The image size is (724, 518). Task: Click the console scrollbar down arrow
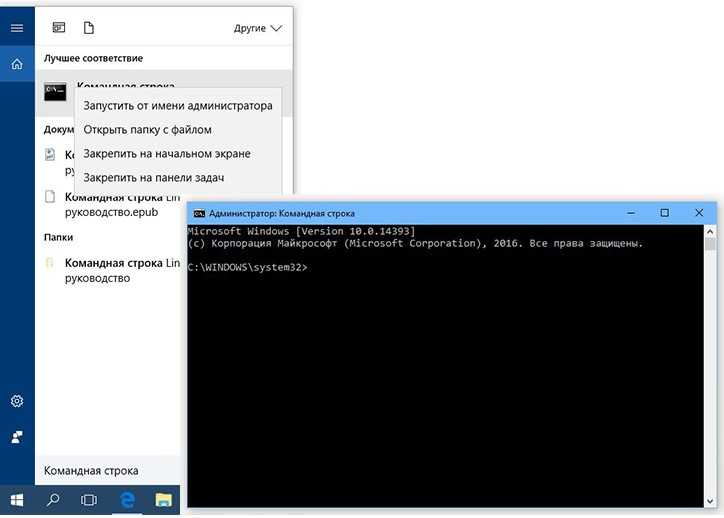click(710, 501)
